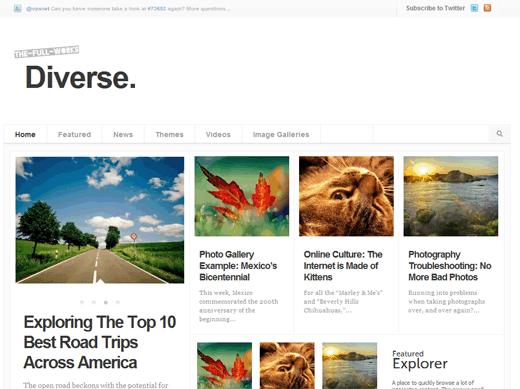
Task: Select the second slider pagination dot
Action: (x=94, y=302)
